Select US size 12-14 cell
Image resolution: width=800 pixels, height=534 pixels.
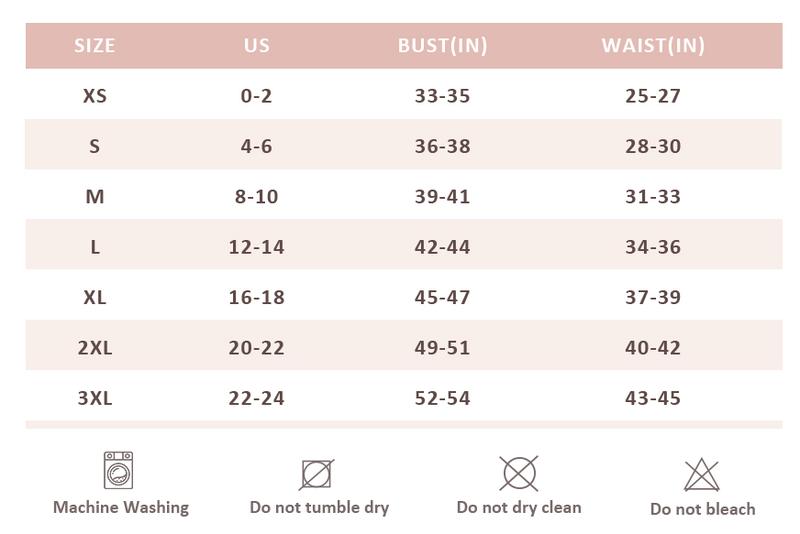click(257, 246)
